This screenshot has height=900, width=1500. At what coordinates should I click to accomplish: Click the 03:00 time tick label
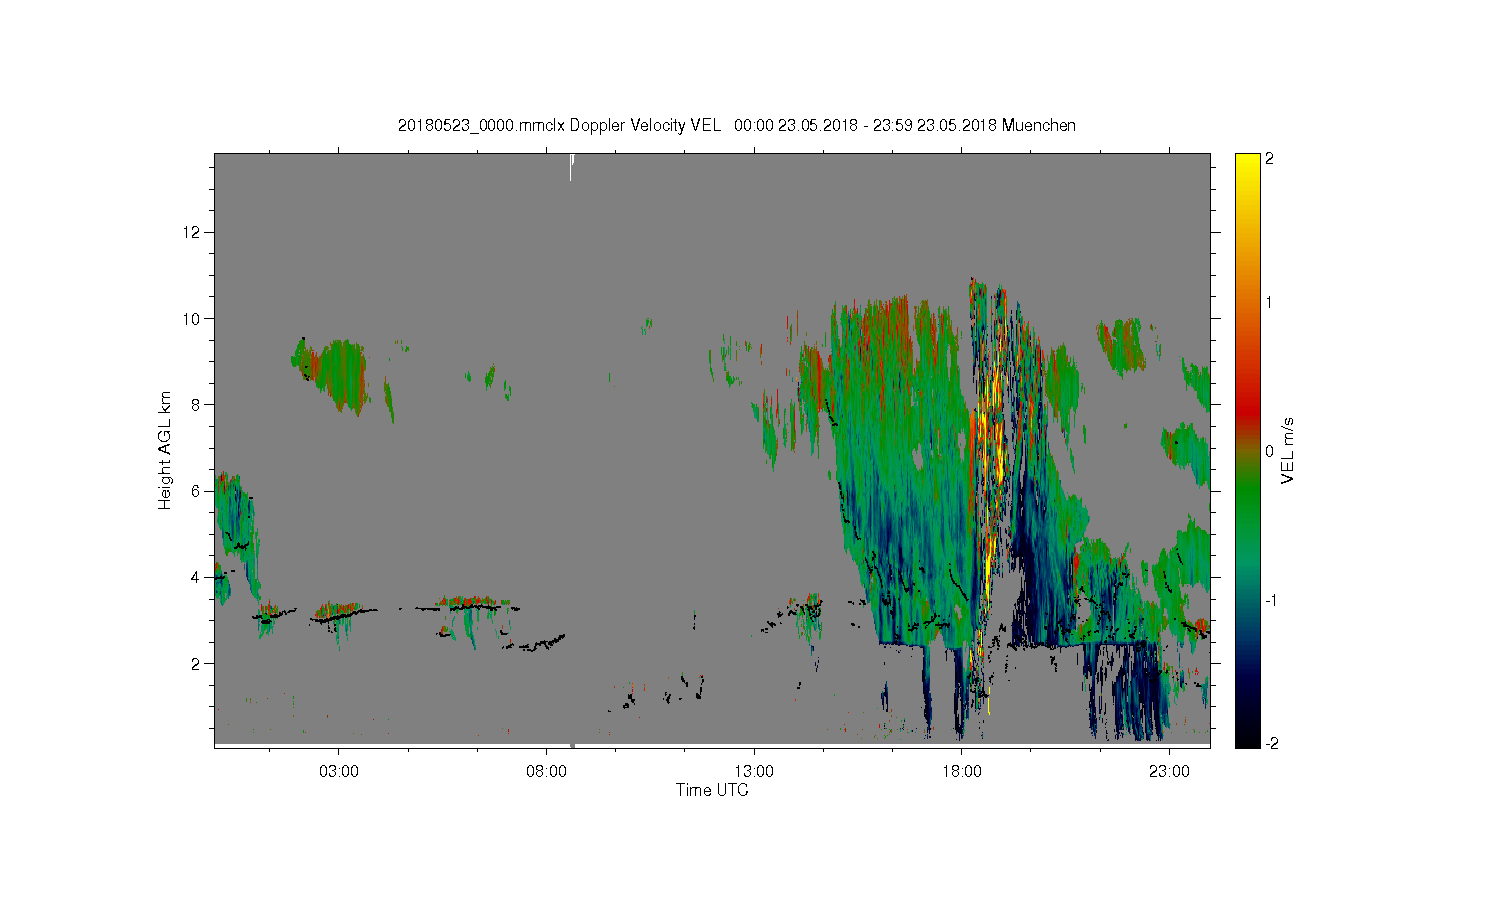tap(338, 772)
